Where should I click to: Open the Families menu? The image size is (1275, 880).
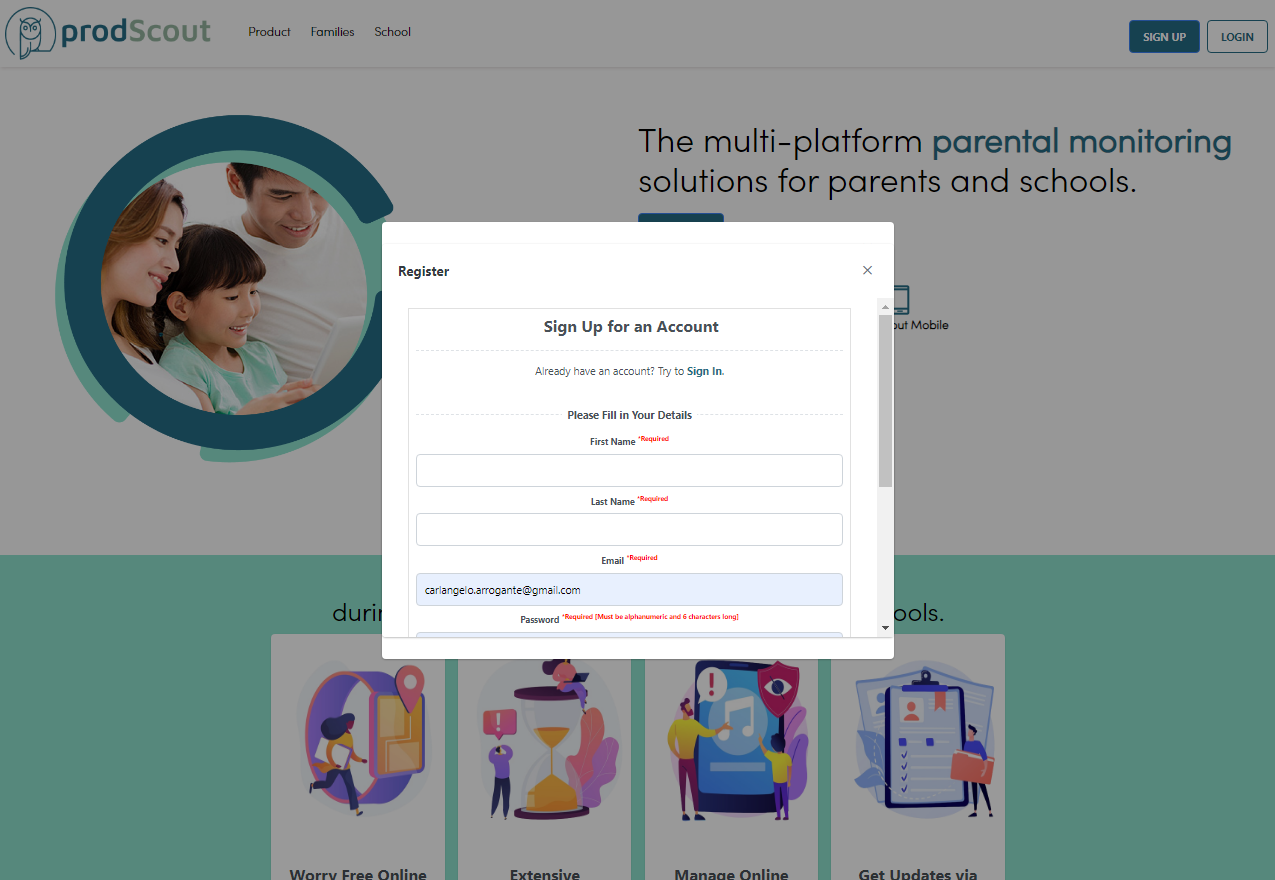click(x=332, y=32)
